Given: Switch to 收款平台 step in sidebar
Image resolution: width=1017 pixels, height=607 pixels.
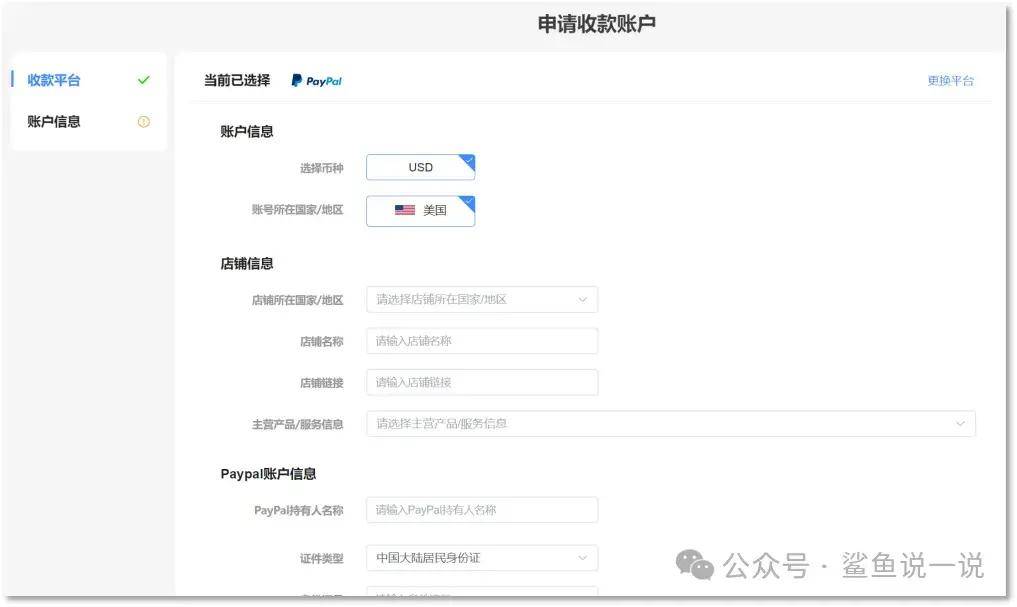Looking at the screenshot, I should click(x=54, y=80).
